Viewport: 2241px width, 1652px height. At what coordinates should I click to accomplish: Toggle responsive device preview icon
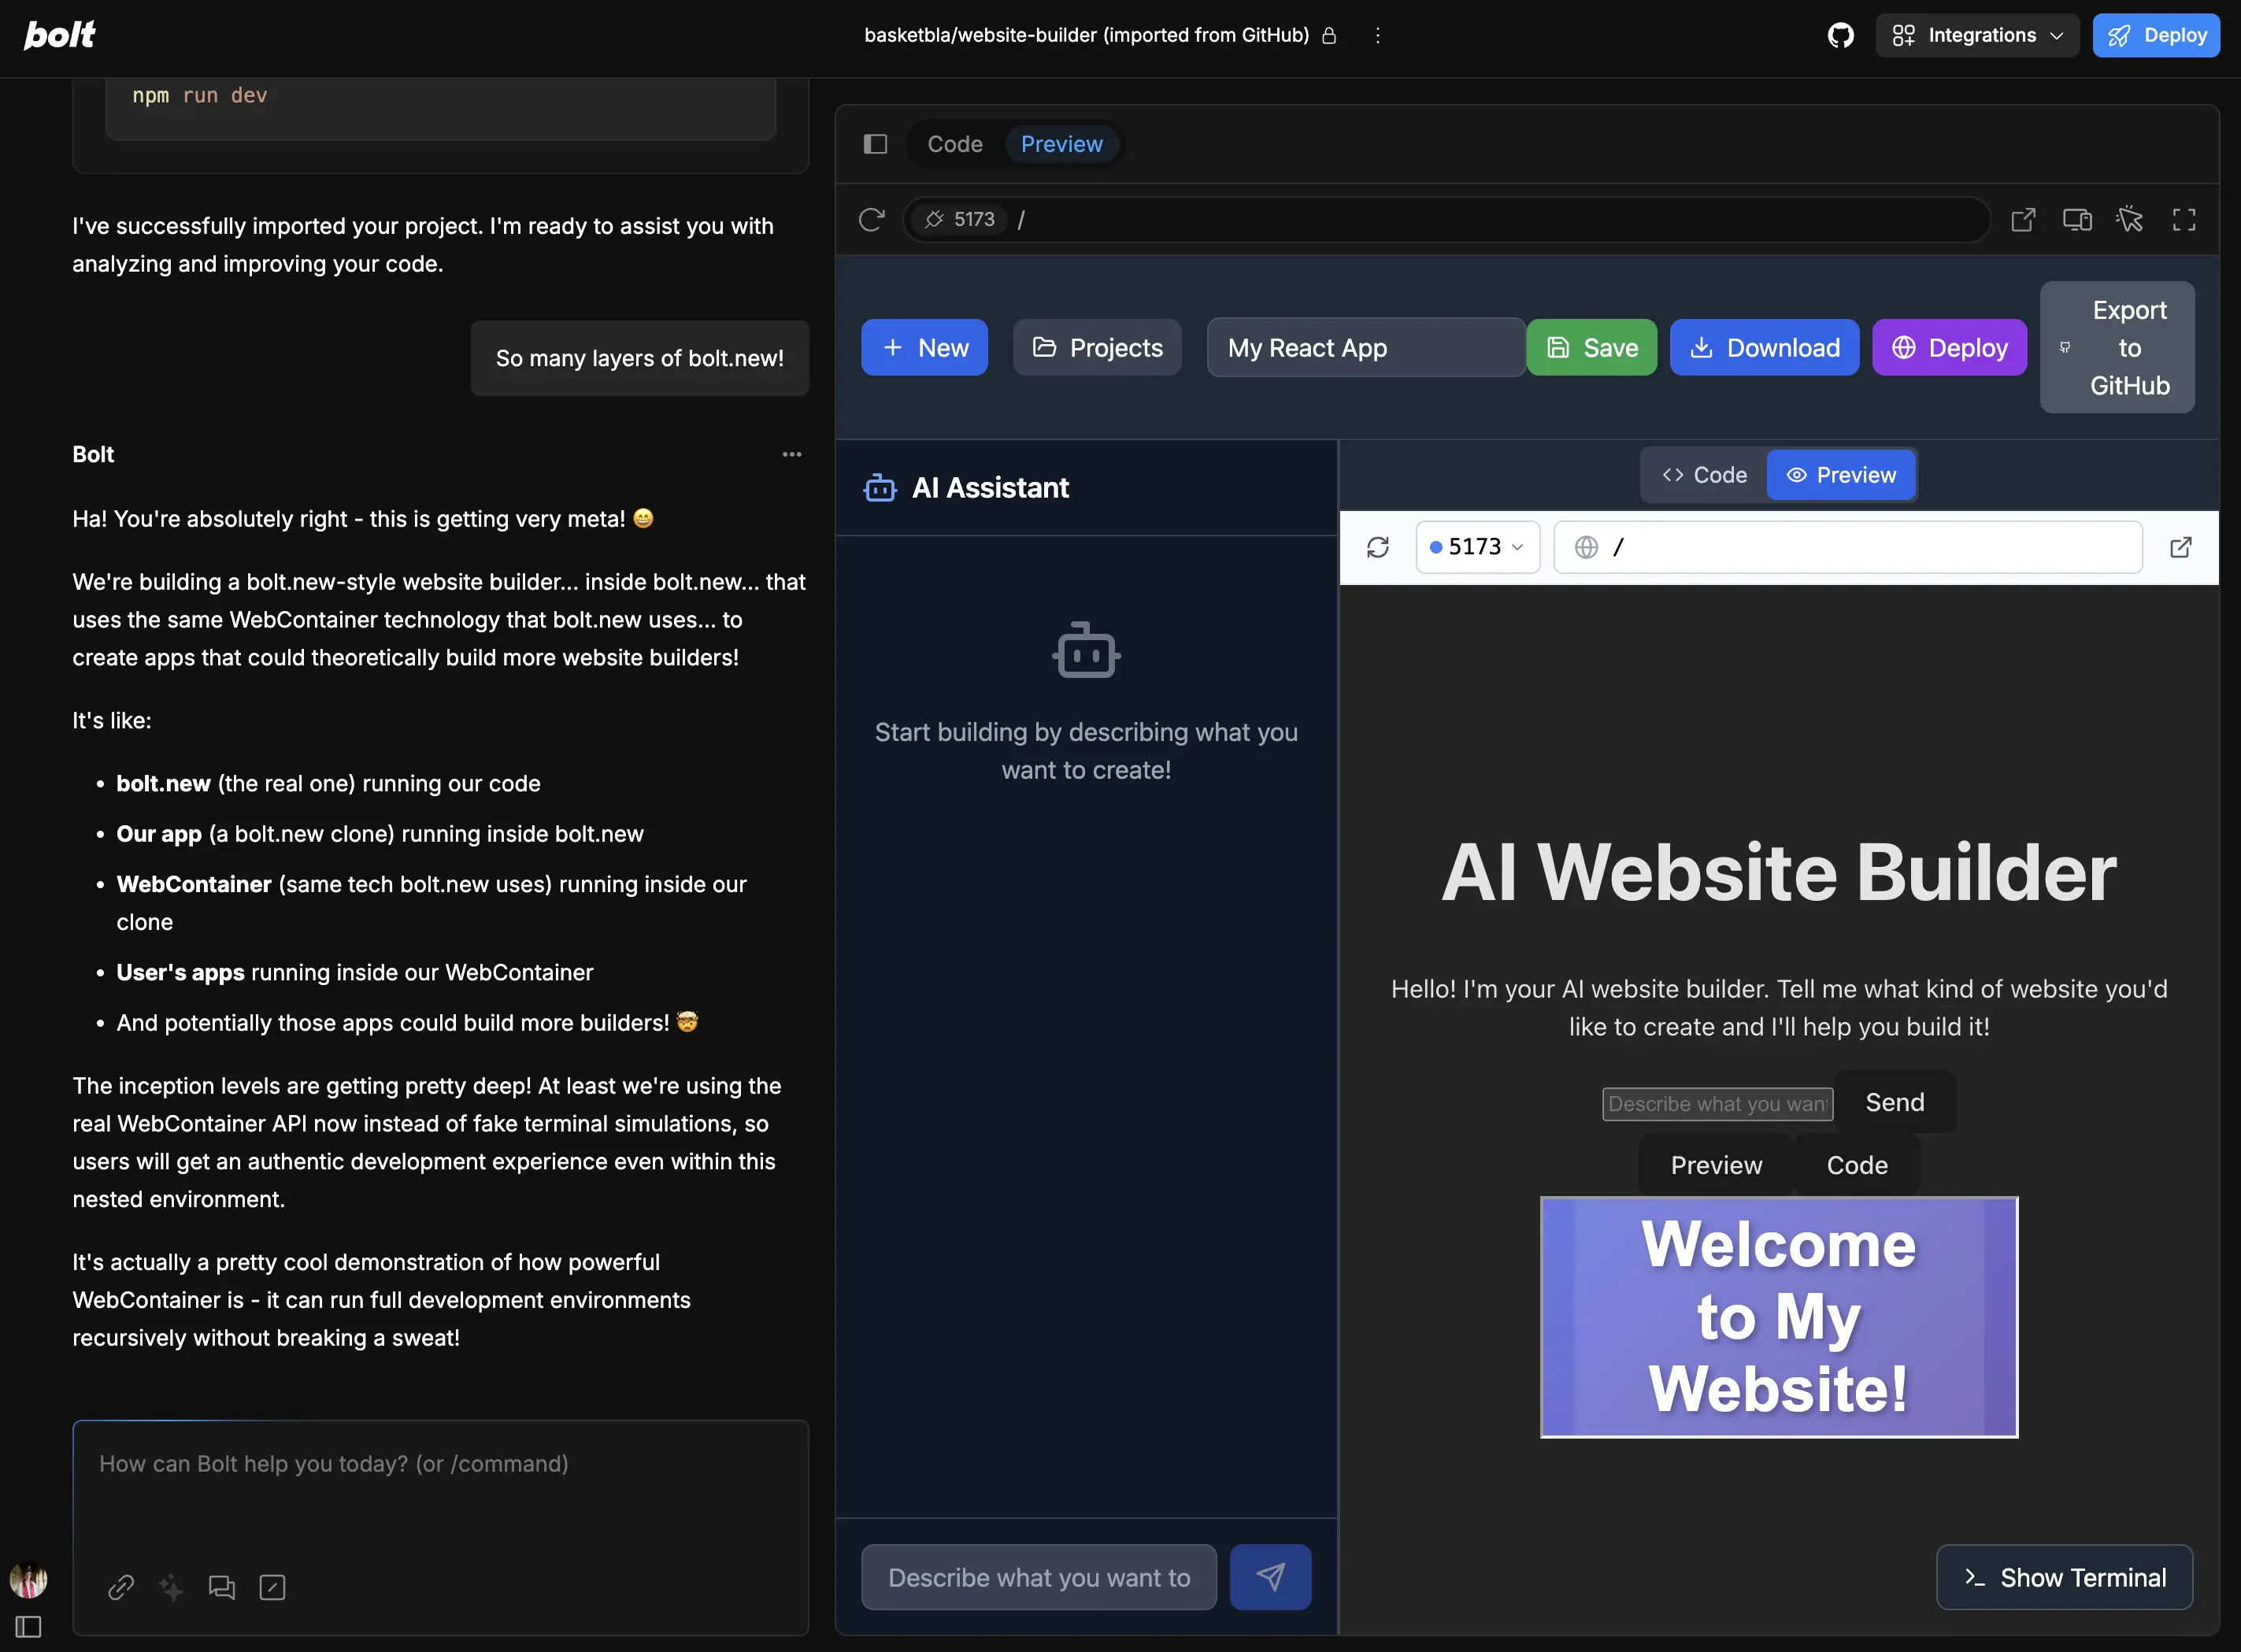point(2077,219)
